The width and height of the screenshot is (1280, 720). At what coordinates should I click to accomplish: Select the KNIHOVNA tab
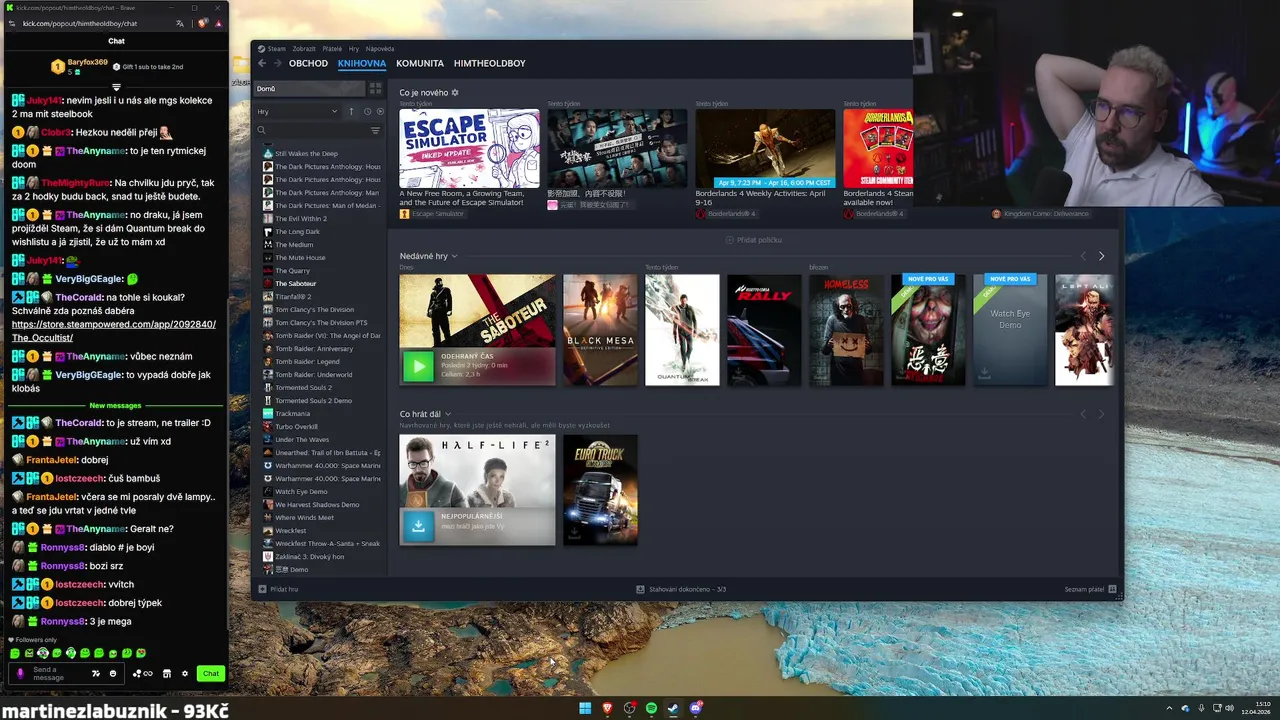coord(362,63)
